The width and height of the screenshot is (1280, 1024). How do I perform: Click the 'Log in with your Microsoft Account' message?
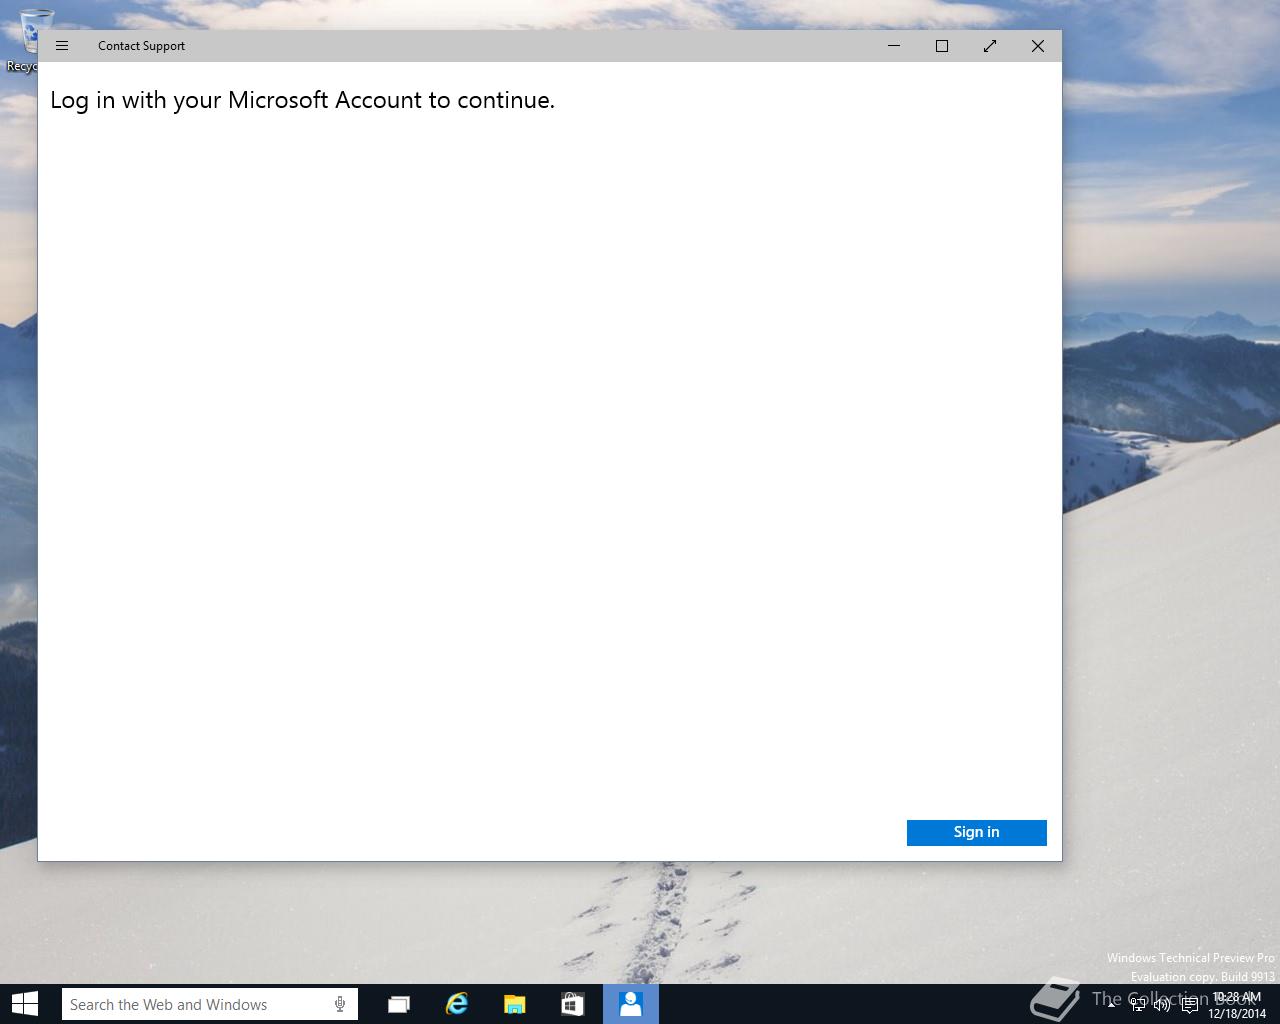[x=302, y=100]
